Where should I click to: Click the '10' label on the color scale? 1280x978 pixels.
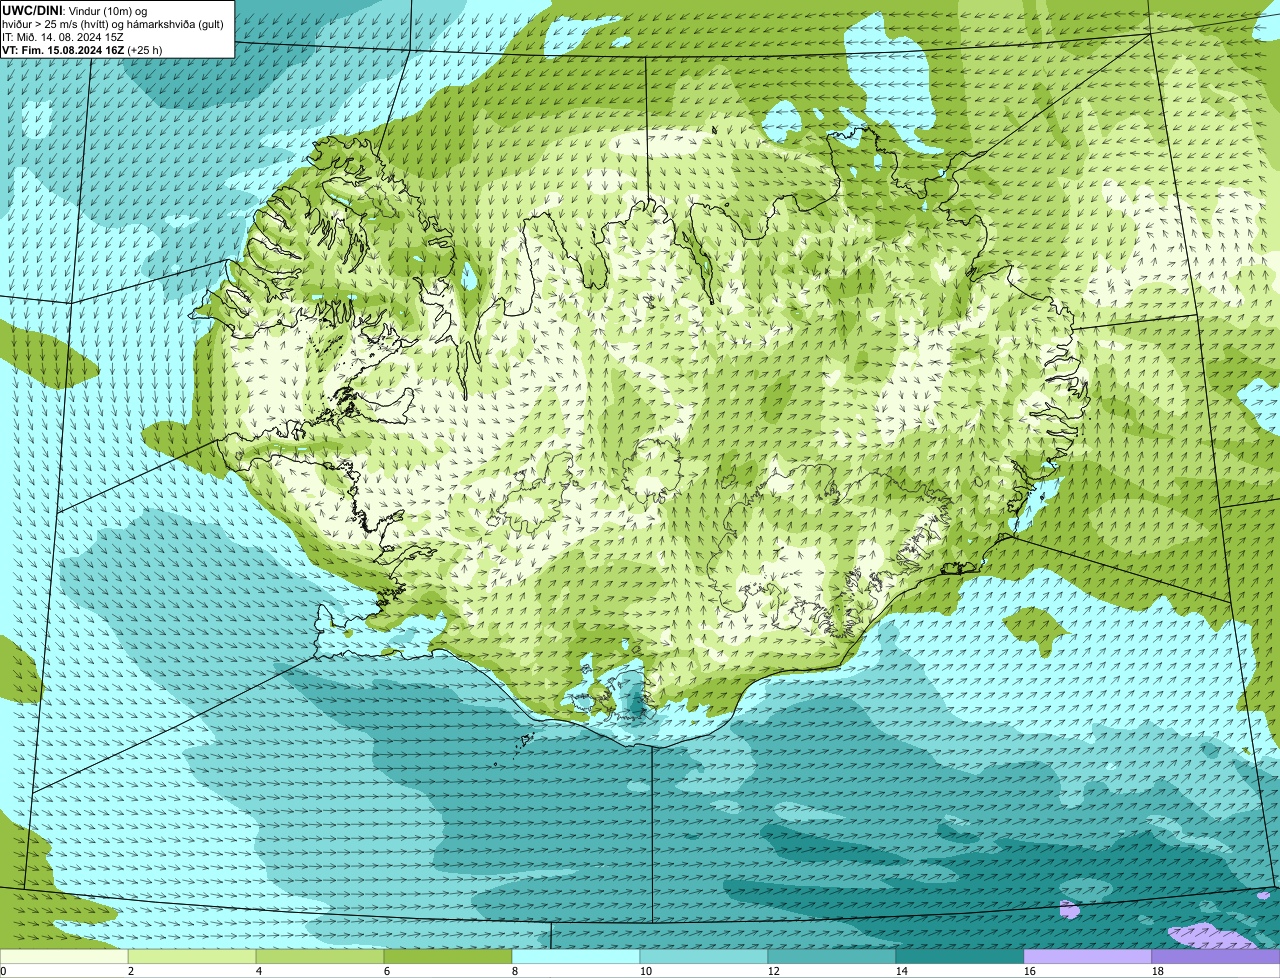tap(646, 971)
